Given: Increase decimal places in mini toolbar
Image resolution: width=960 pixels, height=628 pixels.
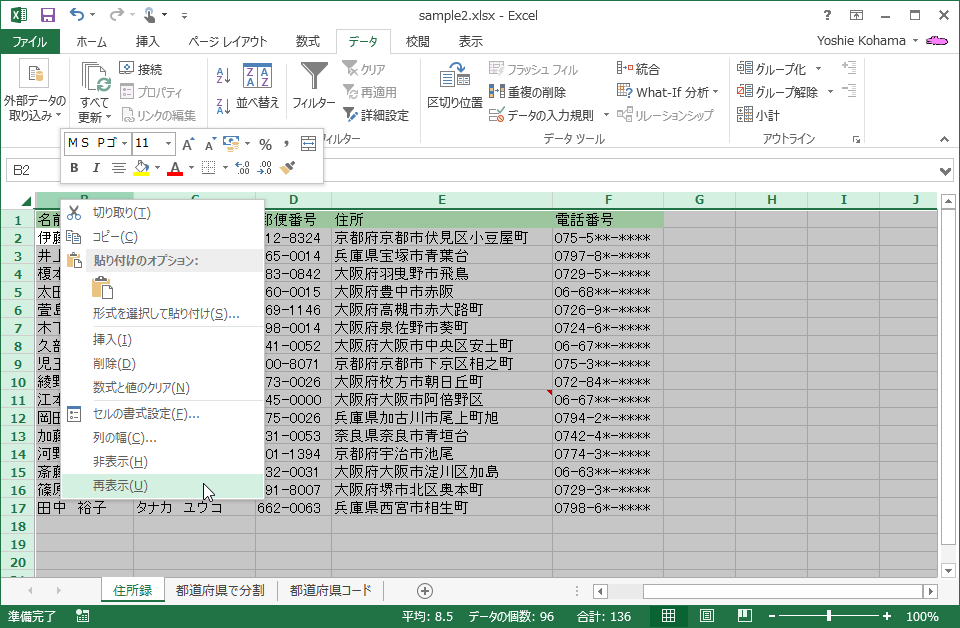Looking at the screenshot, I should click(242, 168).
